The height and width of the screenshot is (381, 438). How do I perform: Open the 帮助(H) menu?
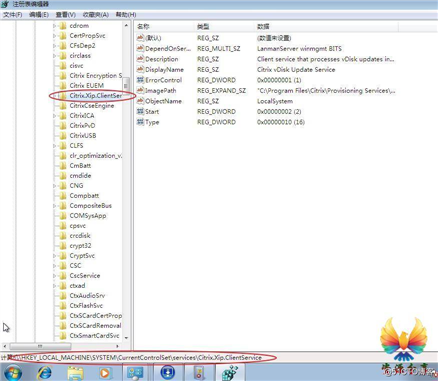[126, 15]
